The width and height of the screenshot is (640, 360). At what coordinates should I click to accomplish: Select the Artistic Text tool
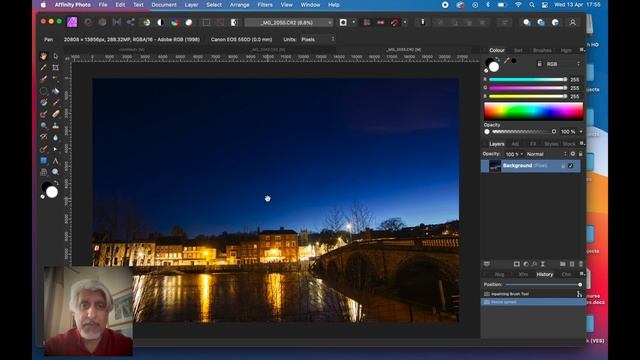point(56,161)
